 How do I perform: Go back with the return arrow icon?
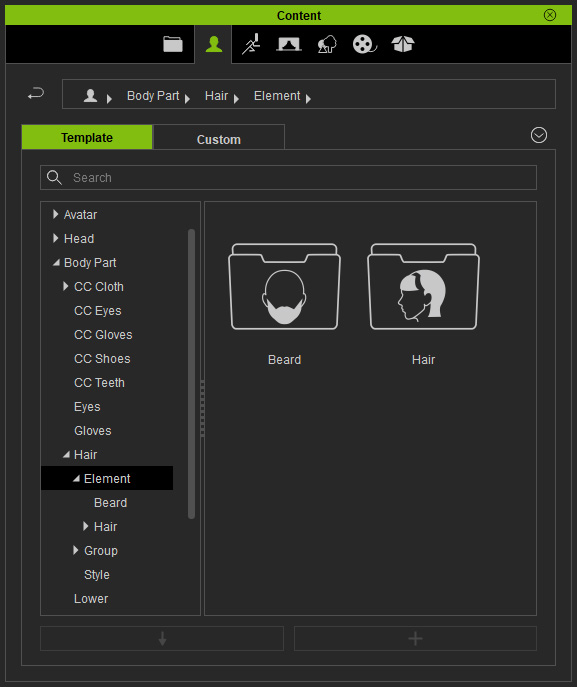point(36,94)
